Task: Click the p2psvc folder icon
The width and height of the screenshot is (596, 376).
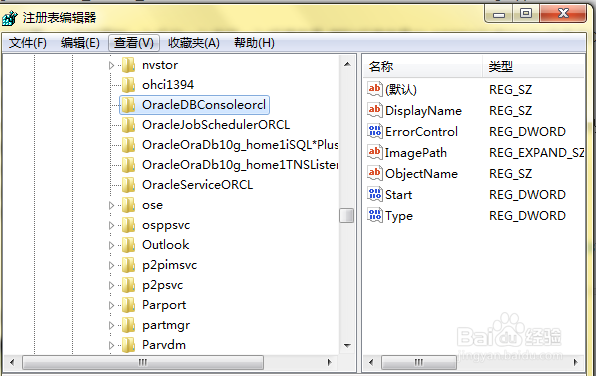Action: pos(128,285)
